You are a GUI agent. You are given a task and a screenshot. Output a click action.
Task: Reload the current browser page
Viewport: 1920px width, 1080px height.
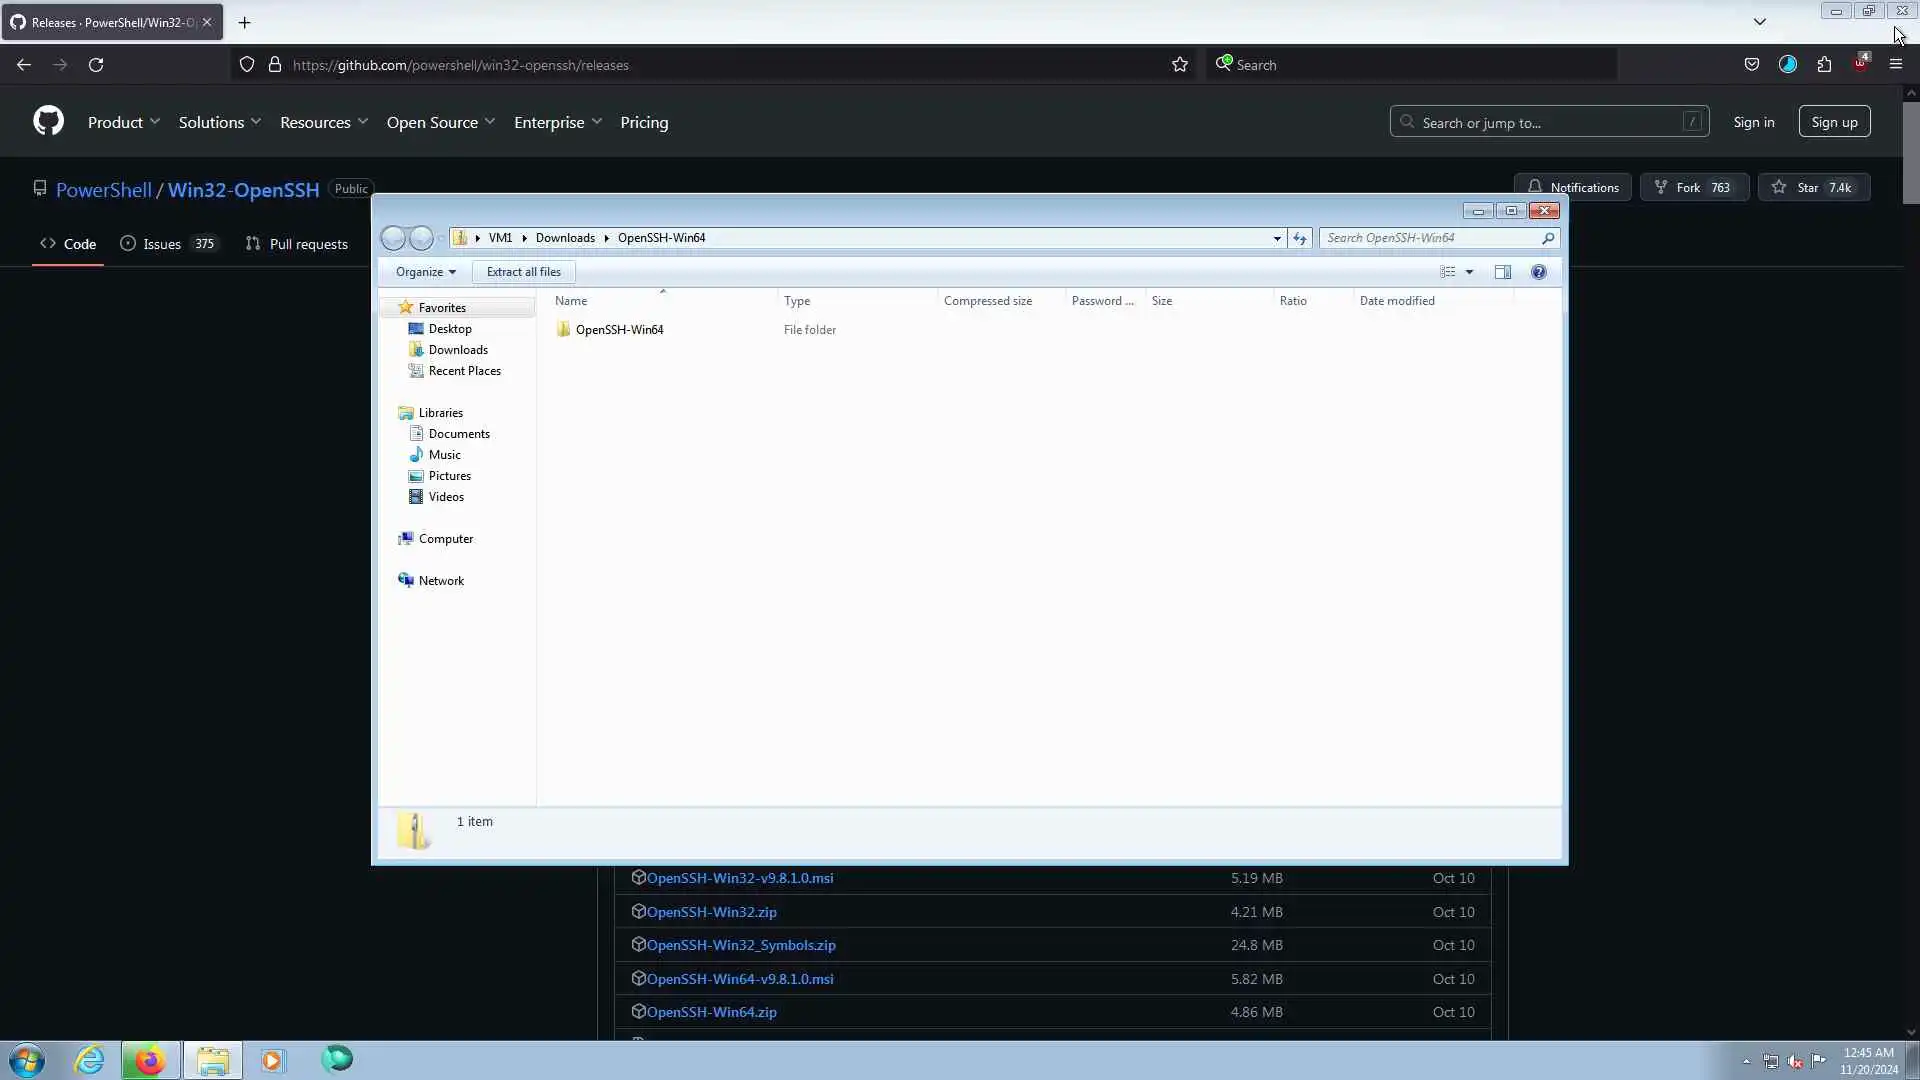96,65
